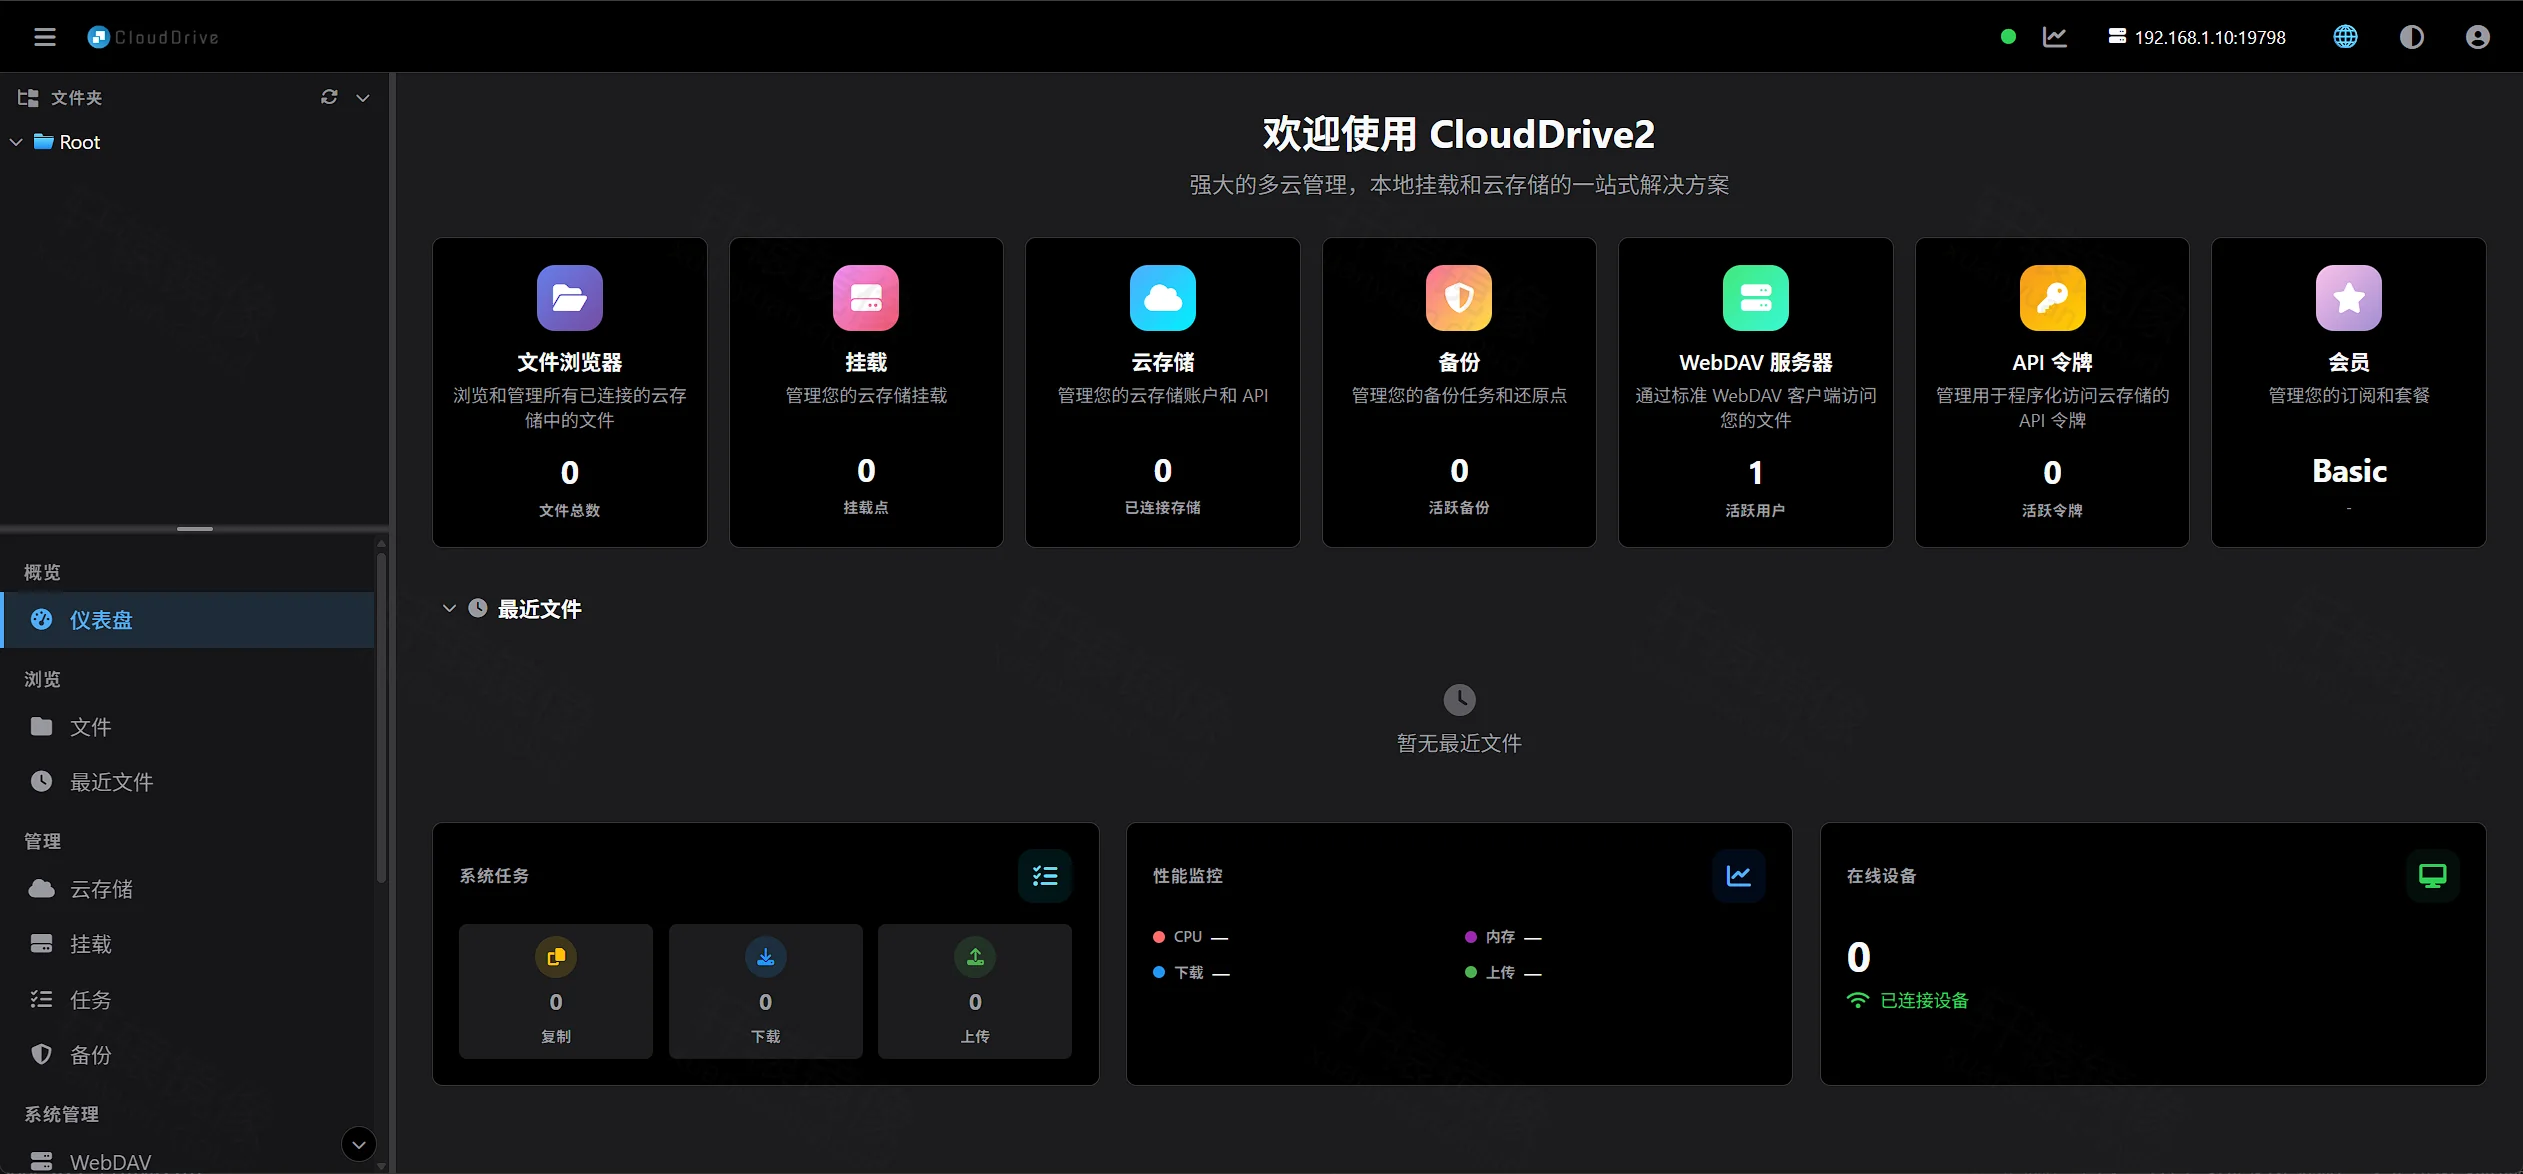Open 文件 in the sidebar
The width and height of the screenshot is (2523, 1174).
[x=189, y=727]
